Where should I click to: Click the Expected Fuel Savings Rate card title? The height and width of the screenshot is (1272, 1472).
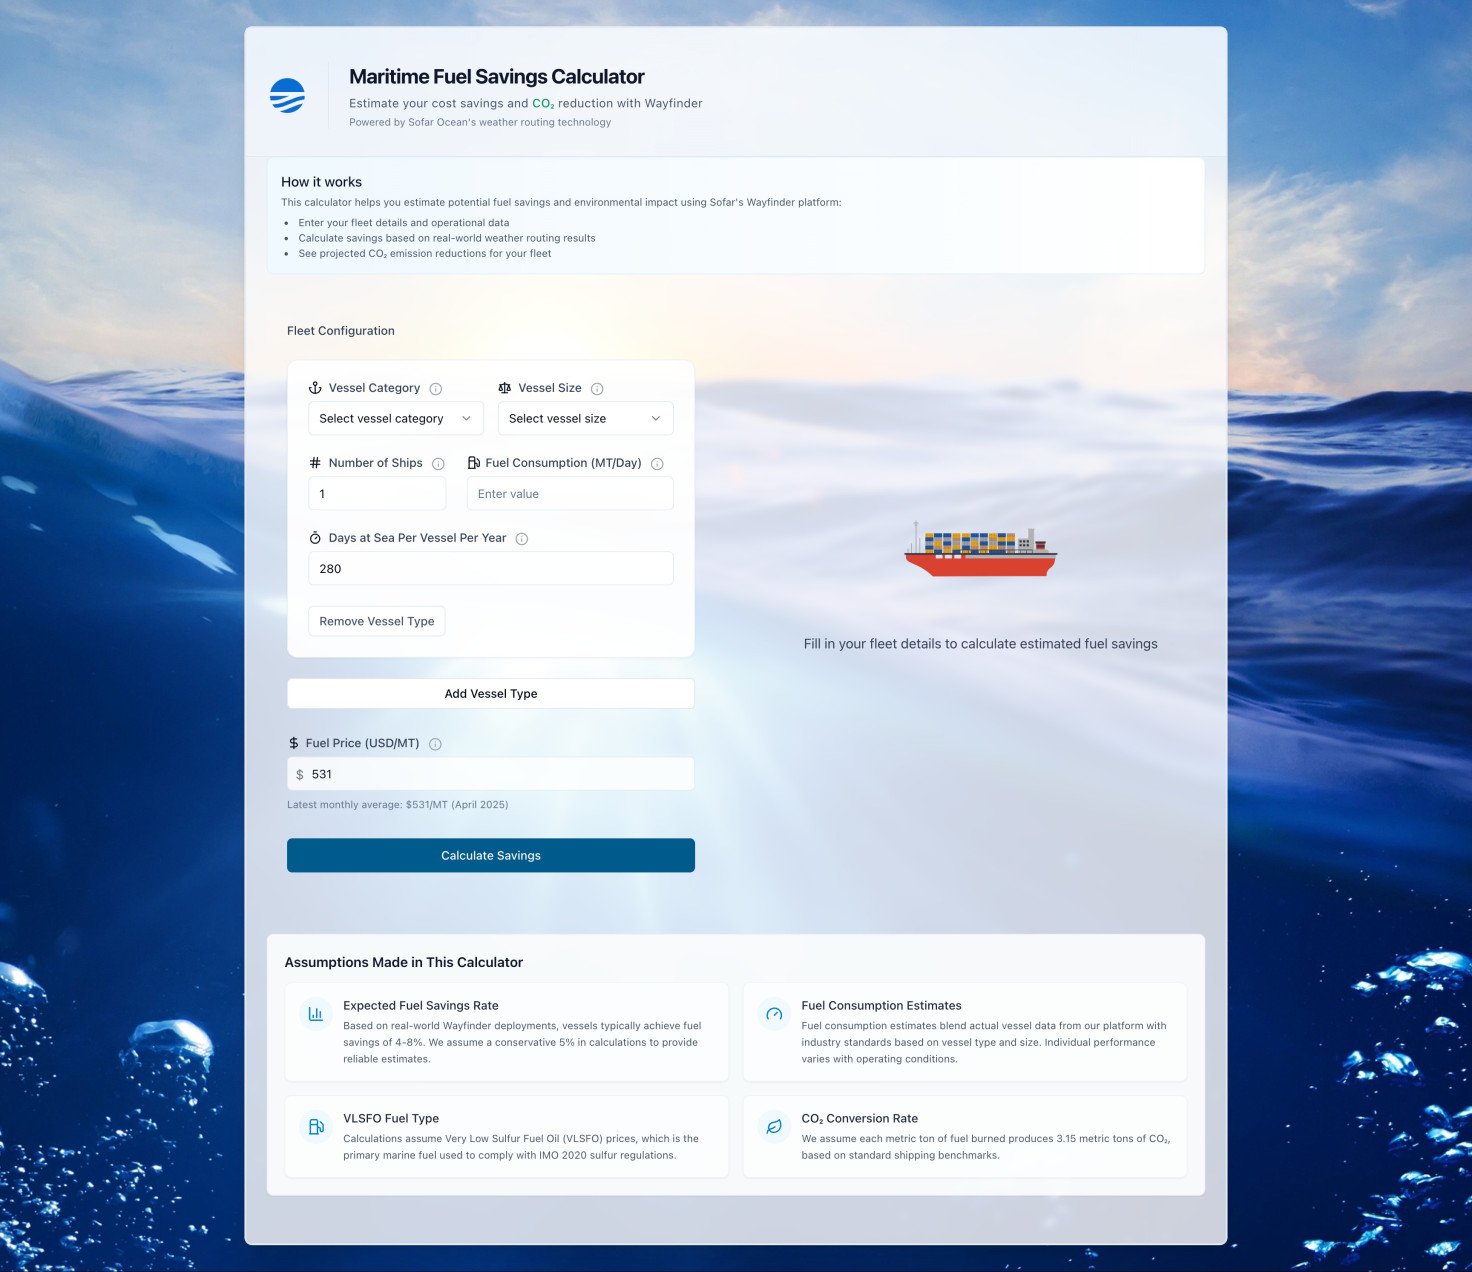(421, 1006)
